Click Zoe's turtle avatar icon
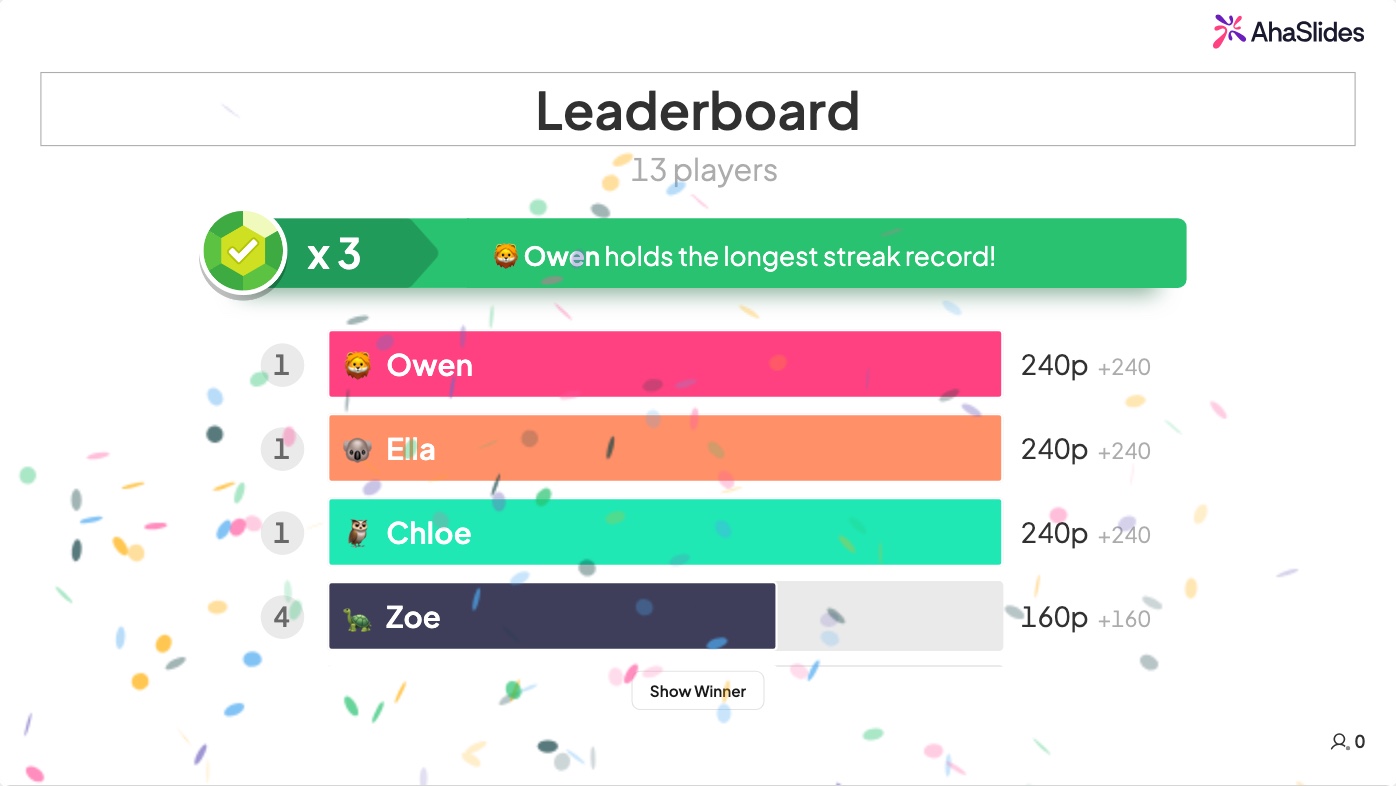1396x786 pixels. coord(358,618)
